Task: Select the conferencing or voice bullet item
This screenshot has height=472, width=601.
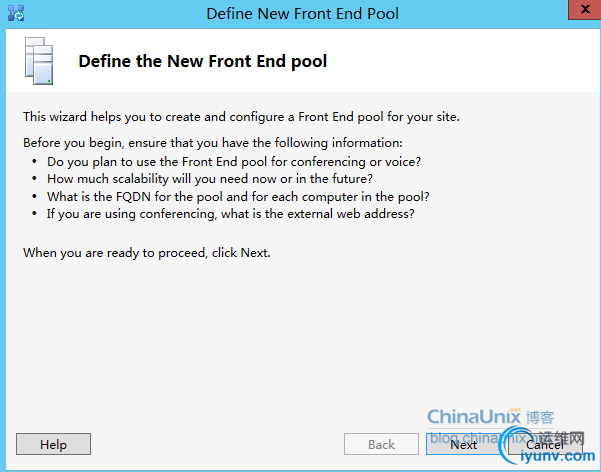Action: 234,162
